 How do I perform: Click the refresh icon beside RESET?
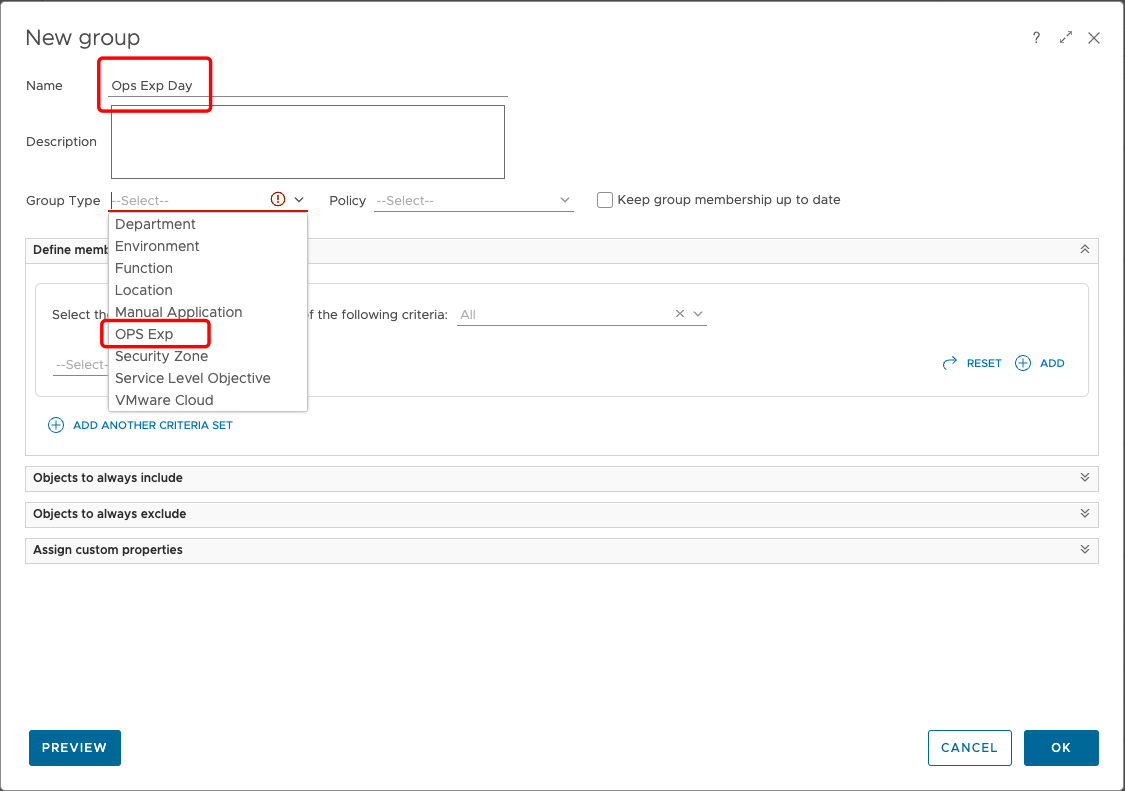(x=949, y=363)
